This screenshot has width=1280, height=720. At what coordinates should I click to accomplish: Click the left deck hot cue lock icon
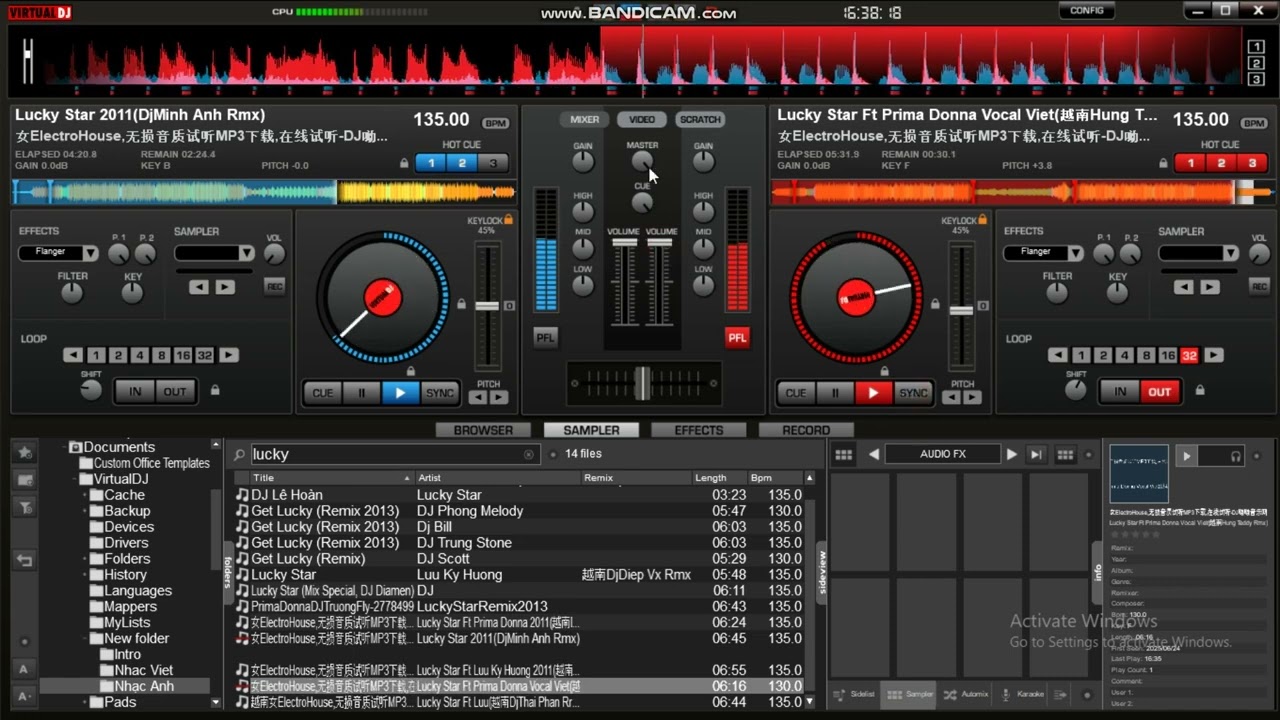coord(404,163)
